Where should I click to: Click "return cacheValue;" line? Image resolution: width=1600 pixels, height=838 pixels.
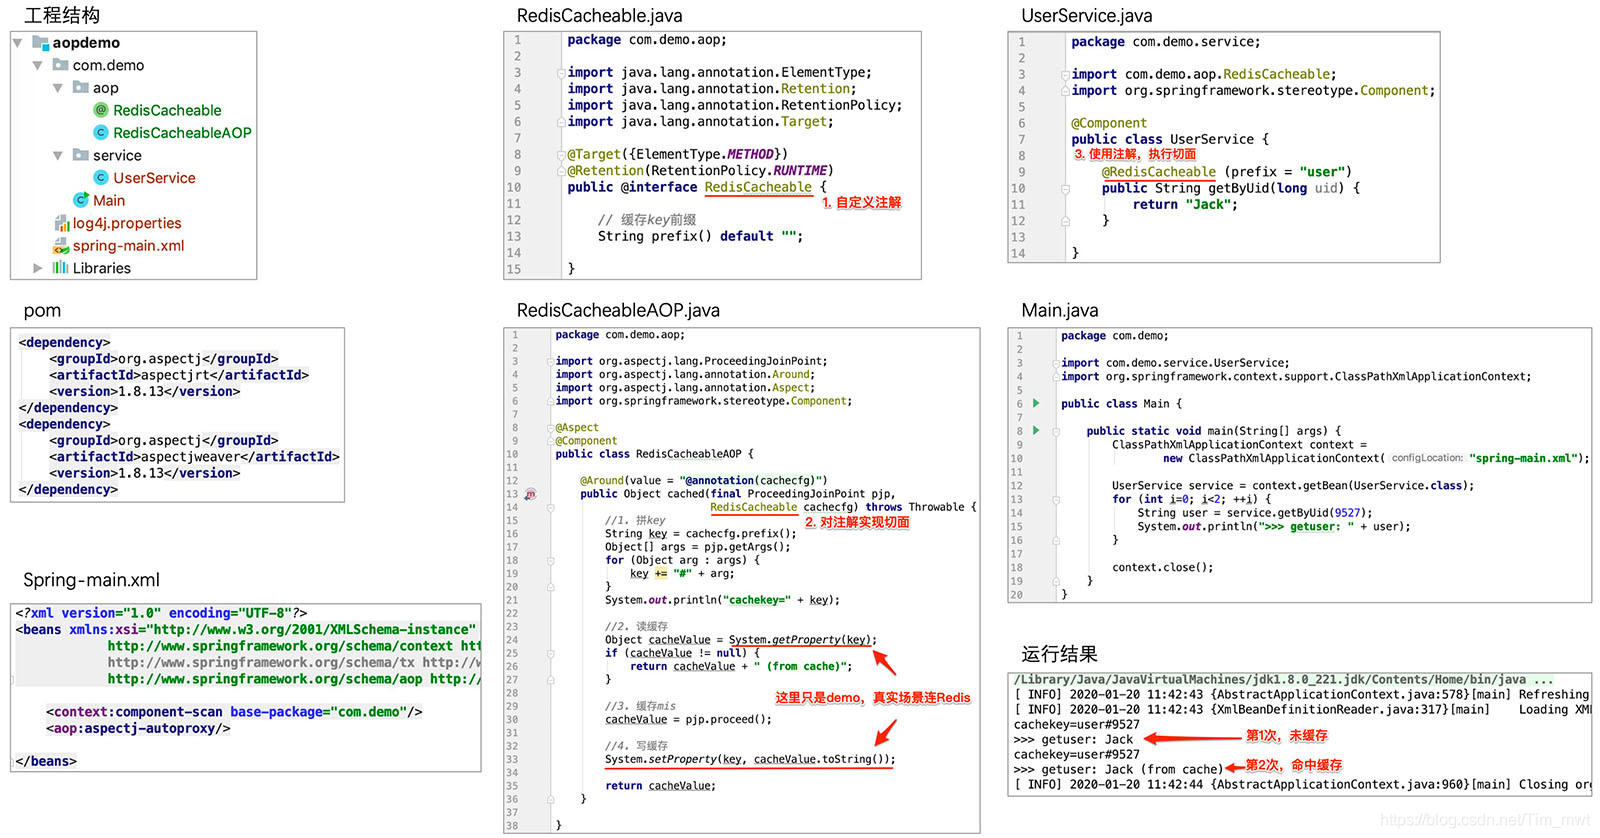660,786
